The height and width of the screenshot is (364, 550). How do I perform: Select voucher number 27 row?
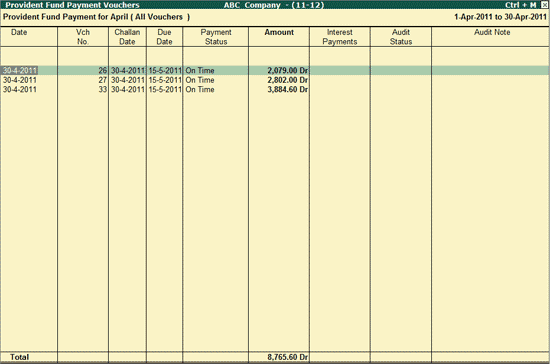(x=275, y=80)
